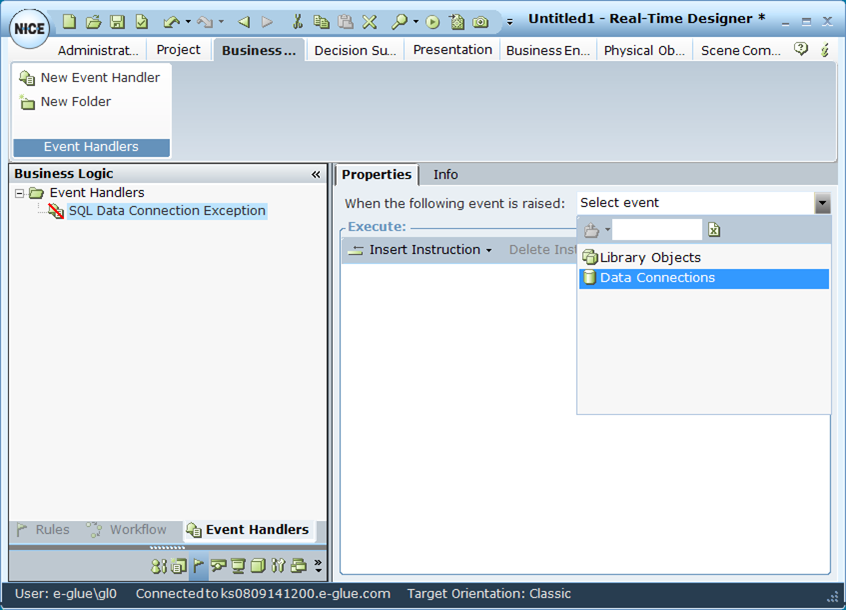Image resolution: width=846 pixels, height=610 pixels.
Task: Switch to the Rules bottom tab
Action: 44,530
